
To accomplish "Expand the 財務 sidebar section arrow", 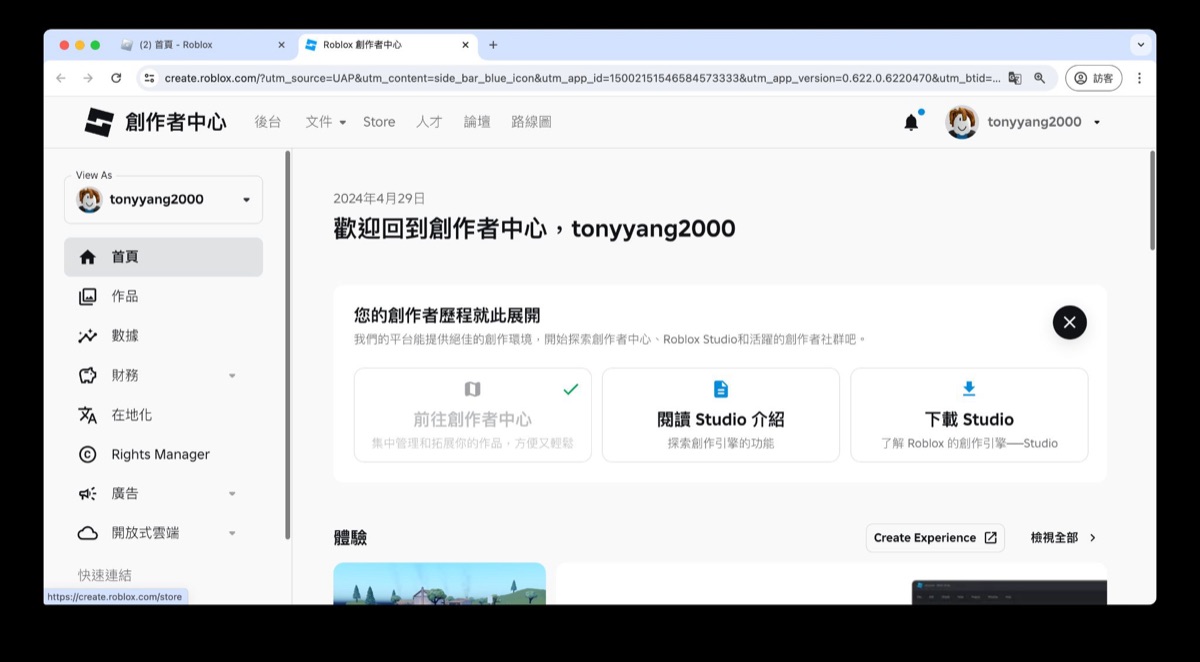I will [x=232, y=376].
